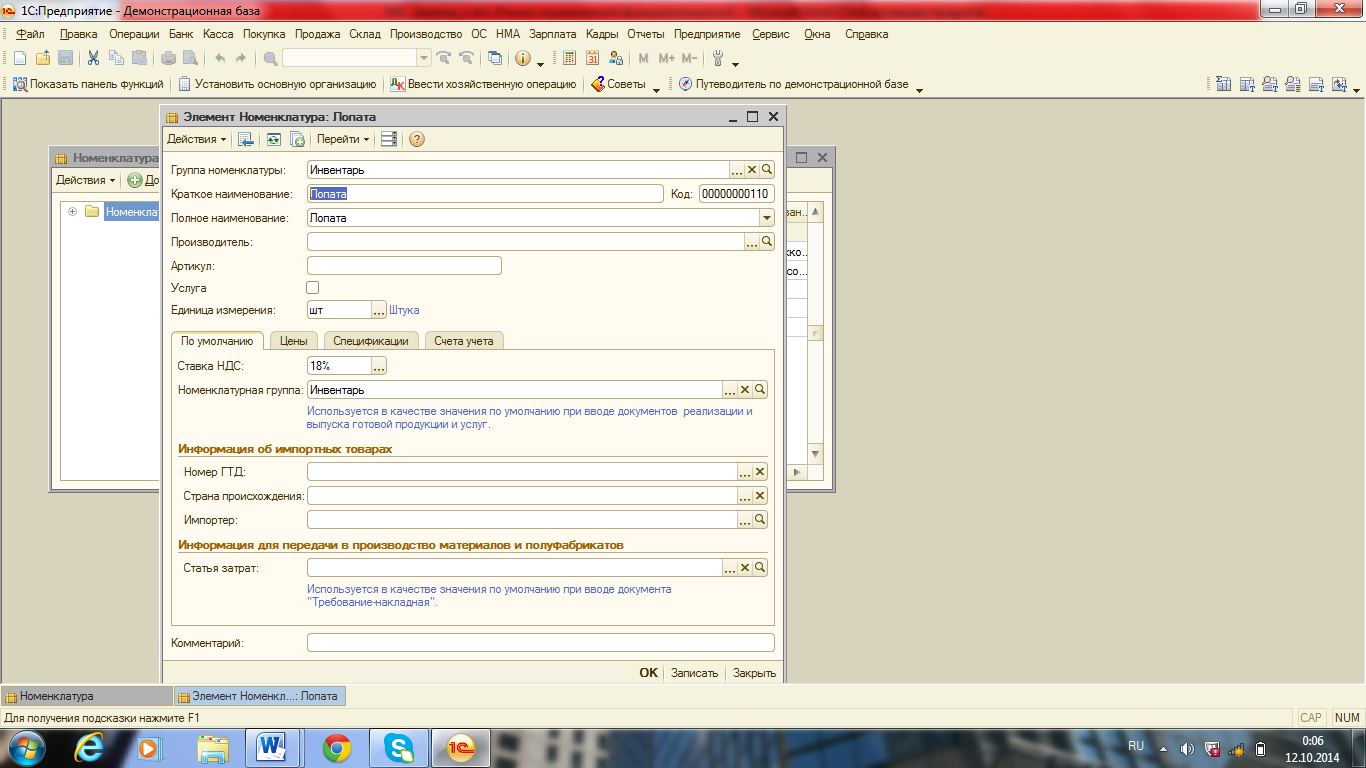
Task: Clear the Статья затрат field with X
Action: point(745,568)
